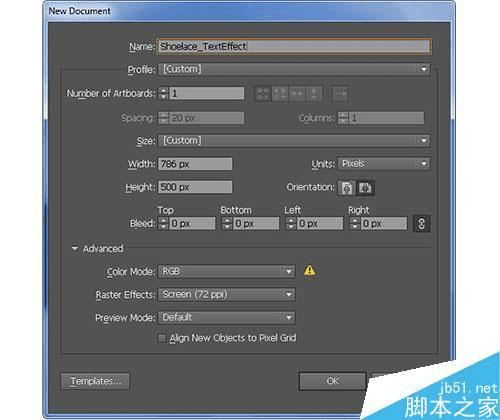Screen dimensions: 500x420
Task: Click the yellow color mode warning icon
Action: point(310,270)
